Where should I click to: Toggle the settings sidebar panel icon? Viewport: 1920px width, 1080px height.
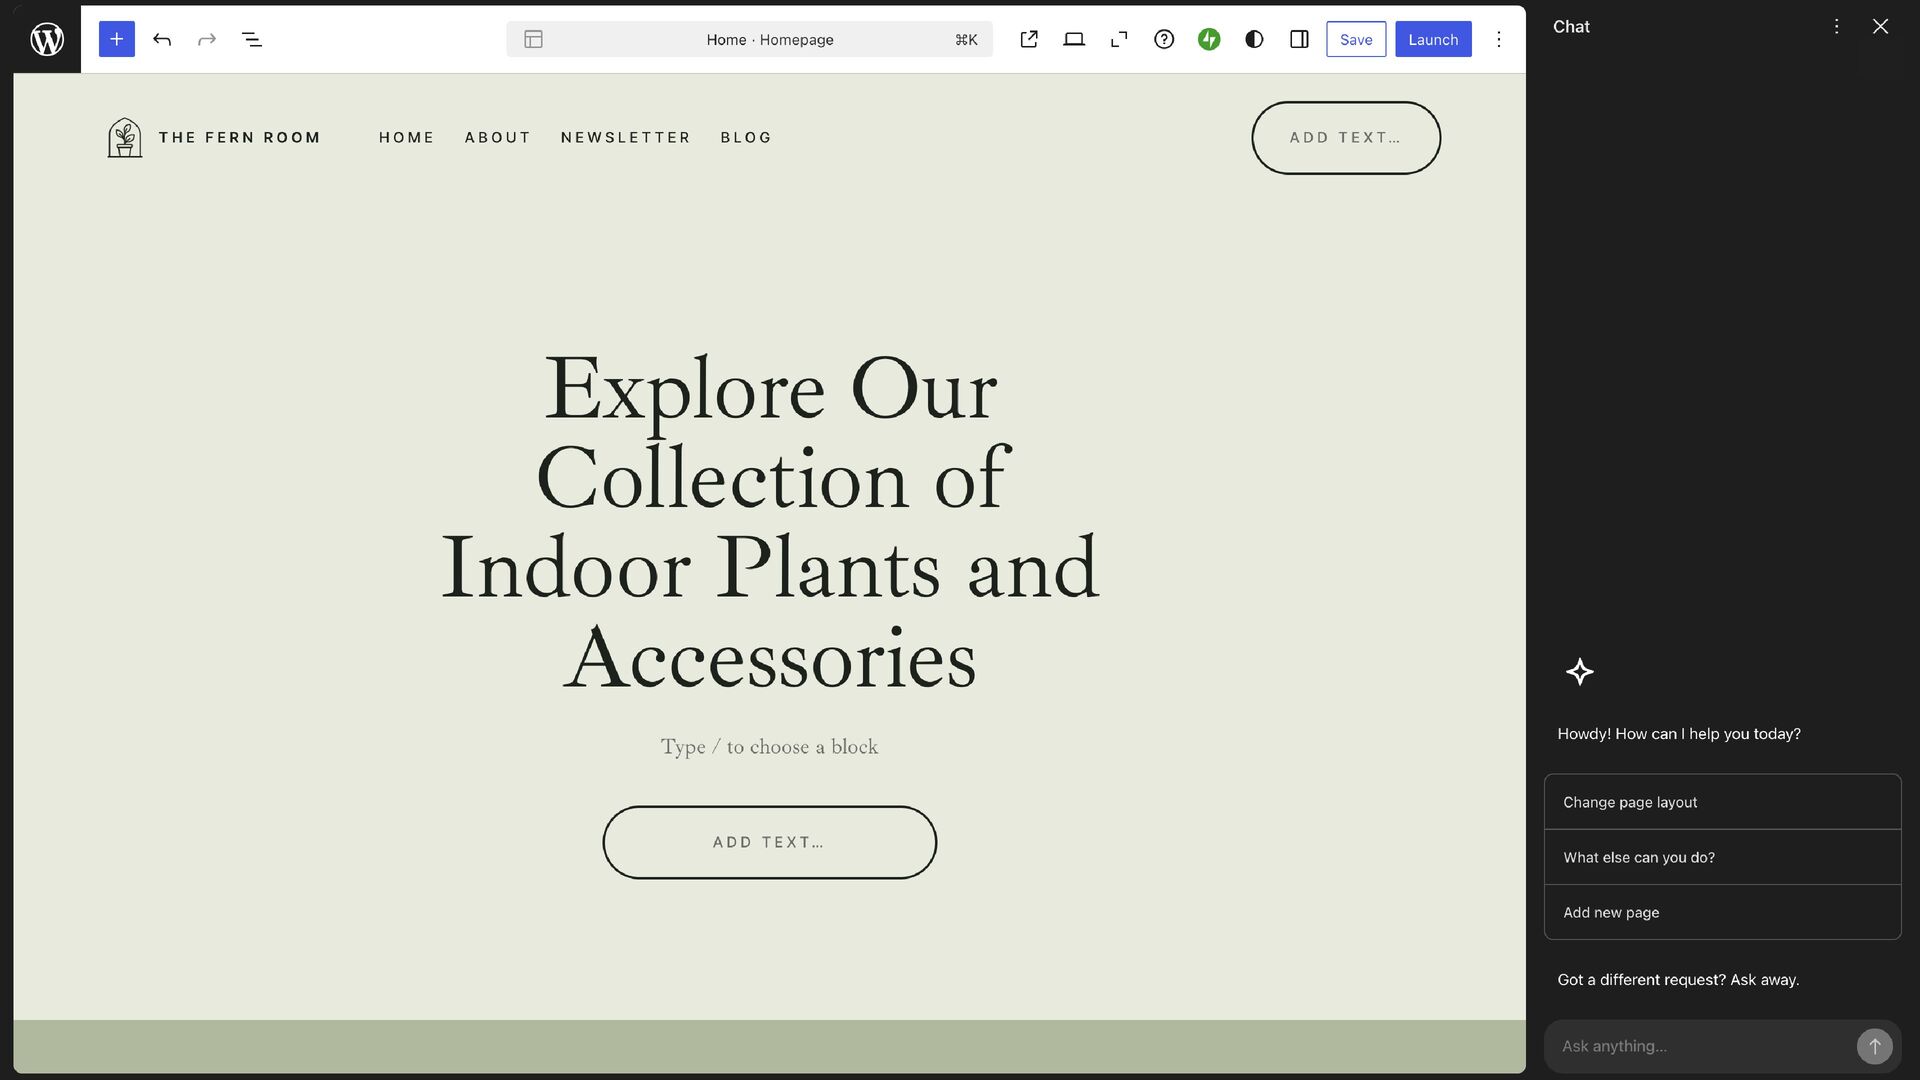[x=1299, y=39]
